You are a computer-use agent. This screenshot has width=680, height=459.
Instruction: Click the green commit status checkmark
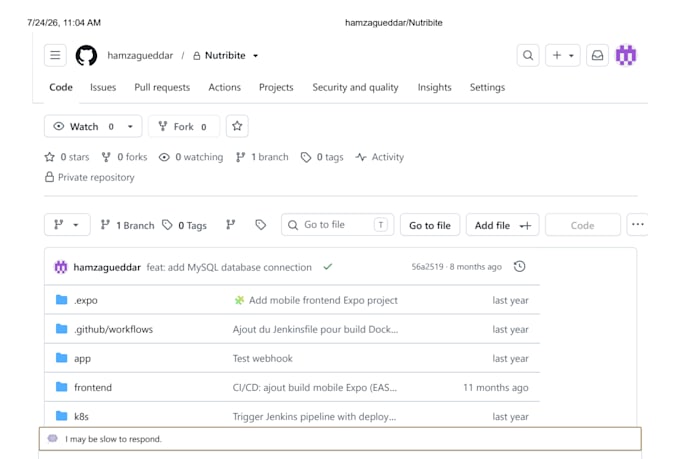pyautogui.click(x=327, y=267)
